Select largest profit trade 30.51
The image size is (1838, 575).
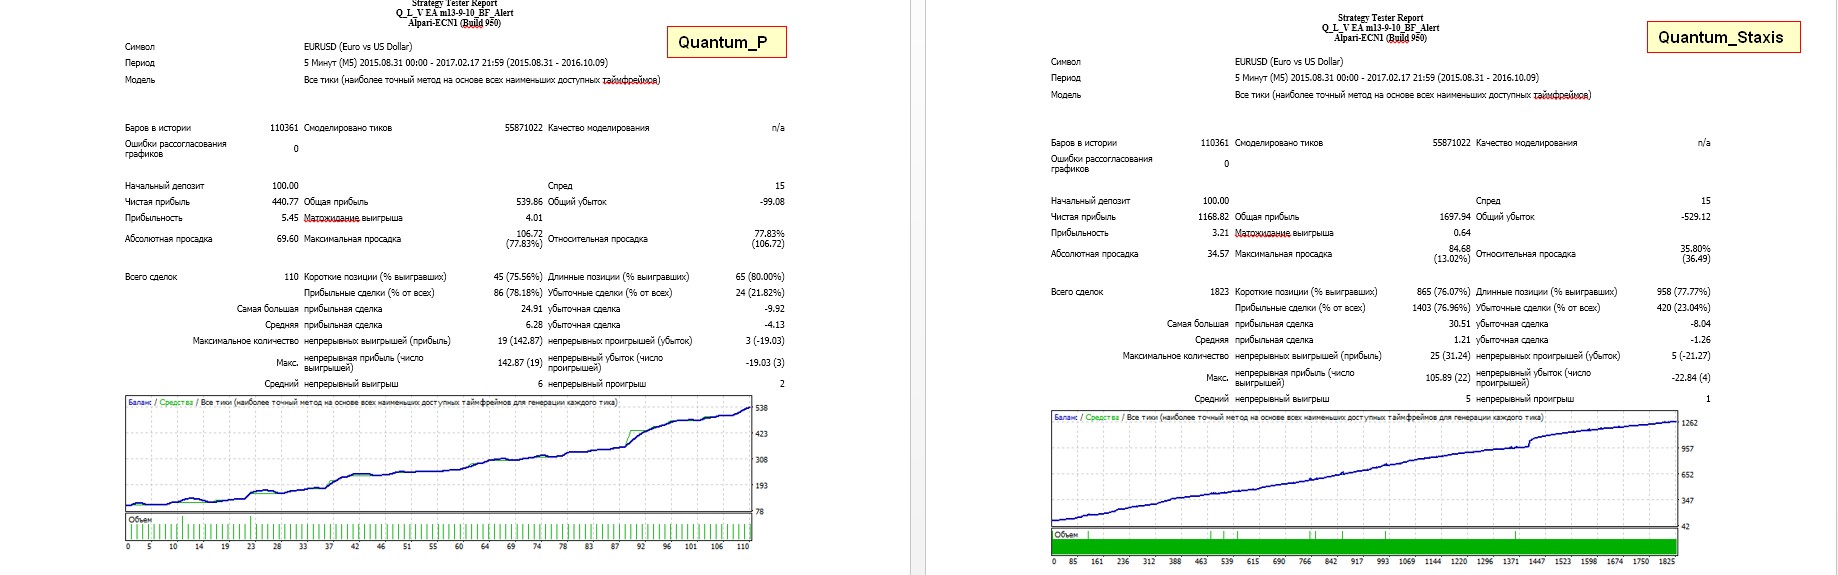tap(1460, 324)
